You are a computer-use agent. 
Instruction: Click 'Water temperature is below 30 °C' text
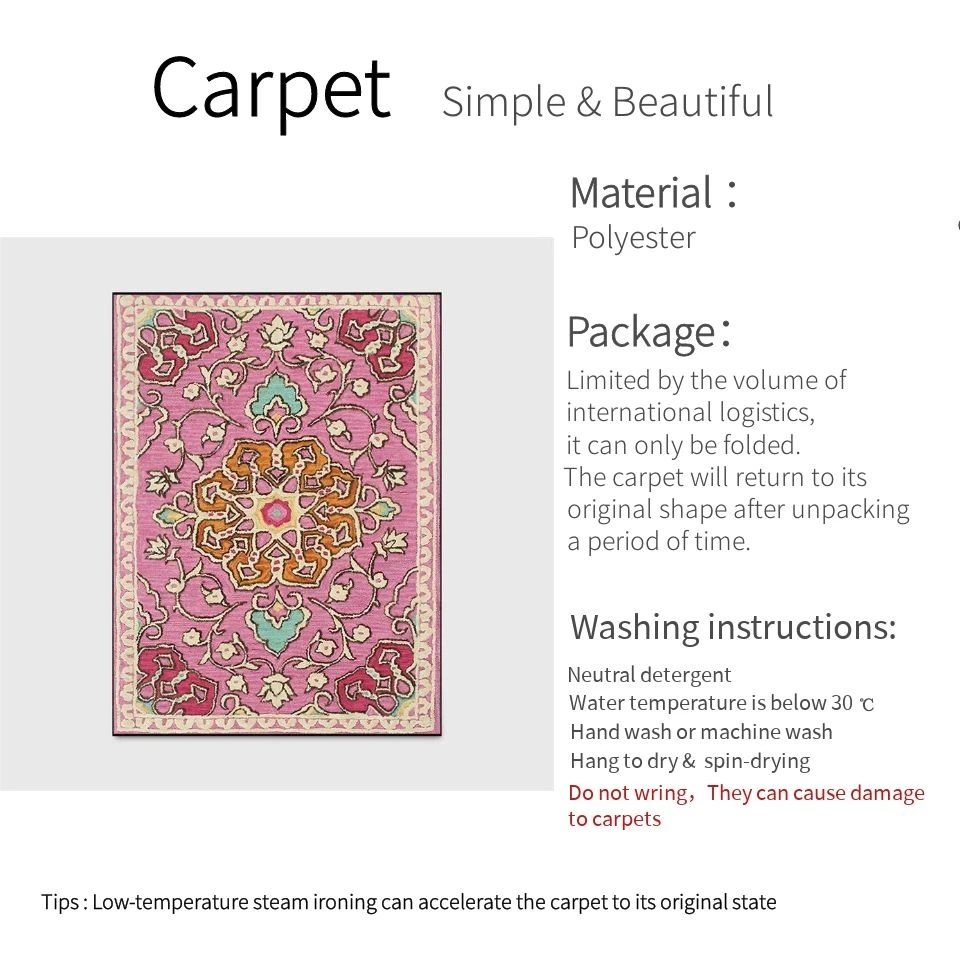pos(721,703)
